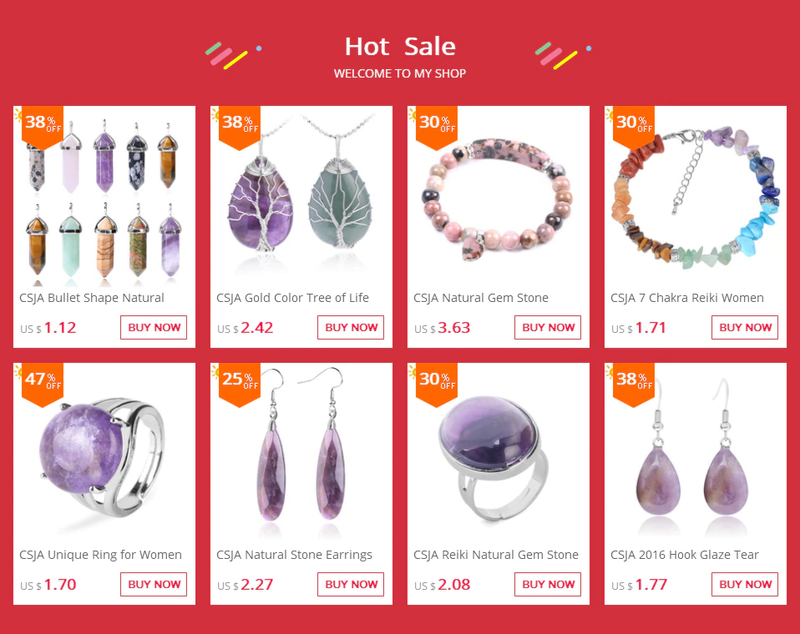The width and height of the screenshot is (800, 634).
Task: Buy now the CSJA Bullet Shape Natural item
Action: pyautogui.click(x=154, y=327)
